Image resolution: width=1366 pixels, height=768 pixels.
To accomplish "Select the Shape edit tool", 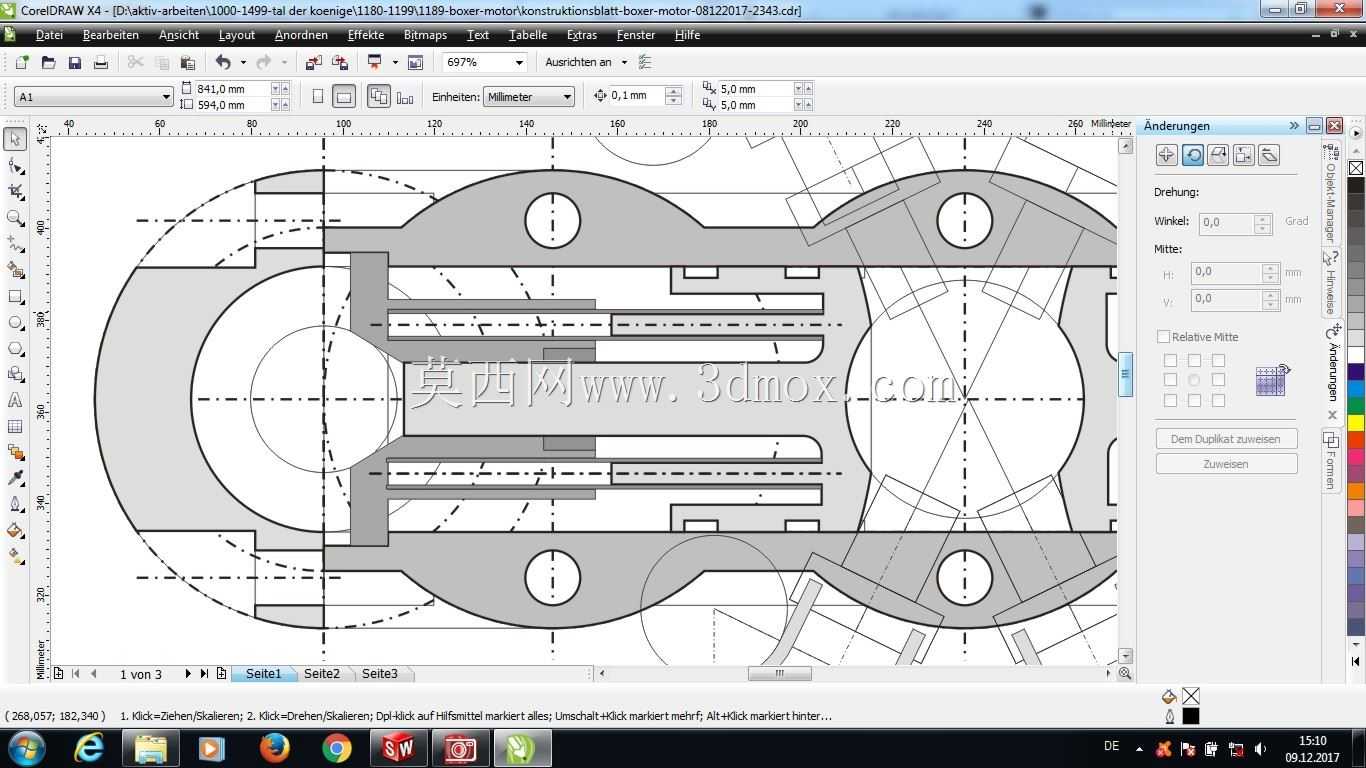I will point(15,165).
